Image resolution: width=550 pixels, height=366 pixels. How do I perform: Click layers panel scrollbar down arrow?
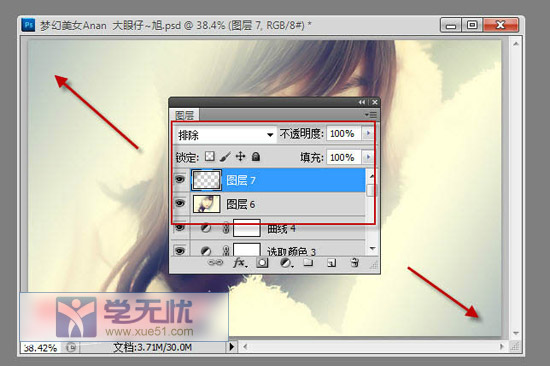(x=373, y=249)
